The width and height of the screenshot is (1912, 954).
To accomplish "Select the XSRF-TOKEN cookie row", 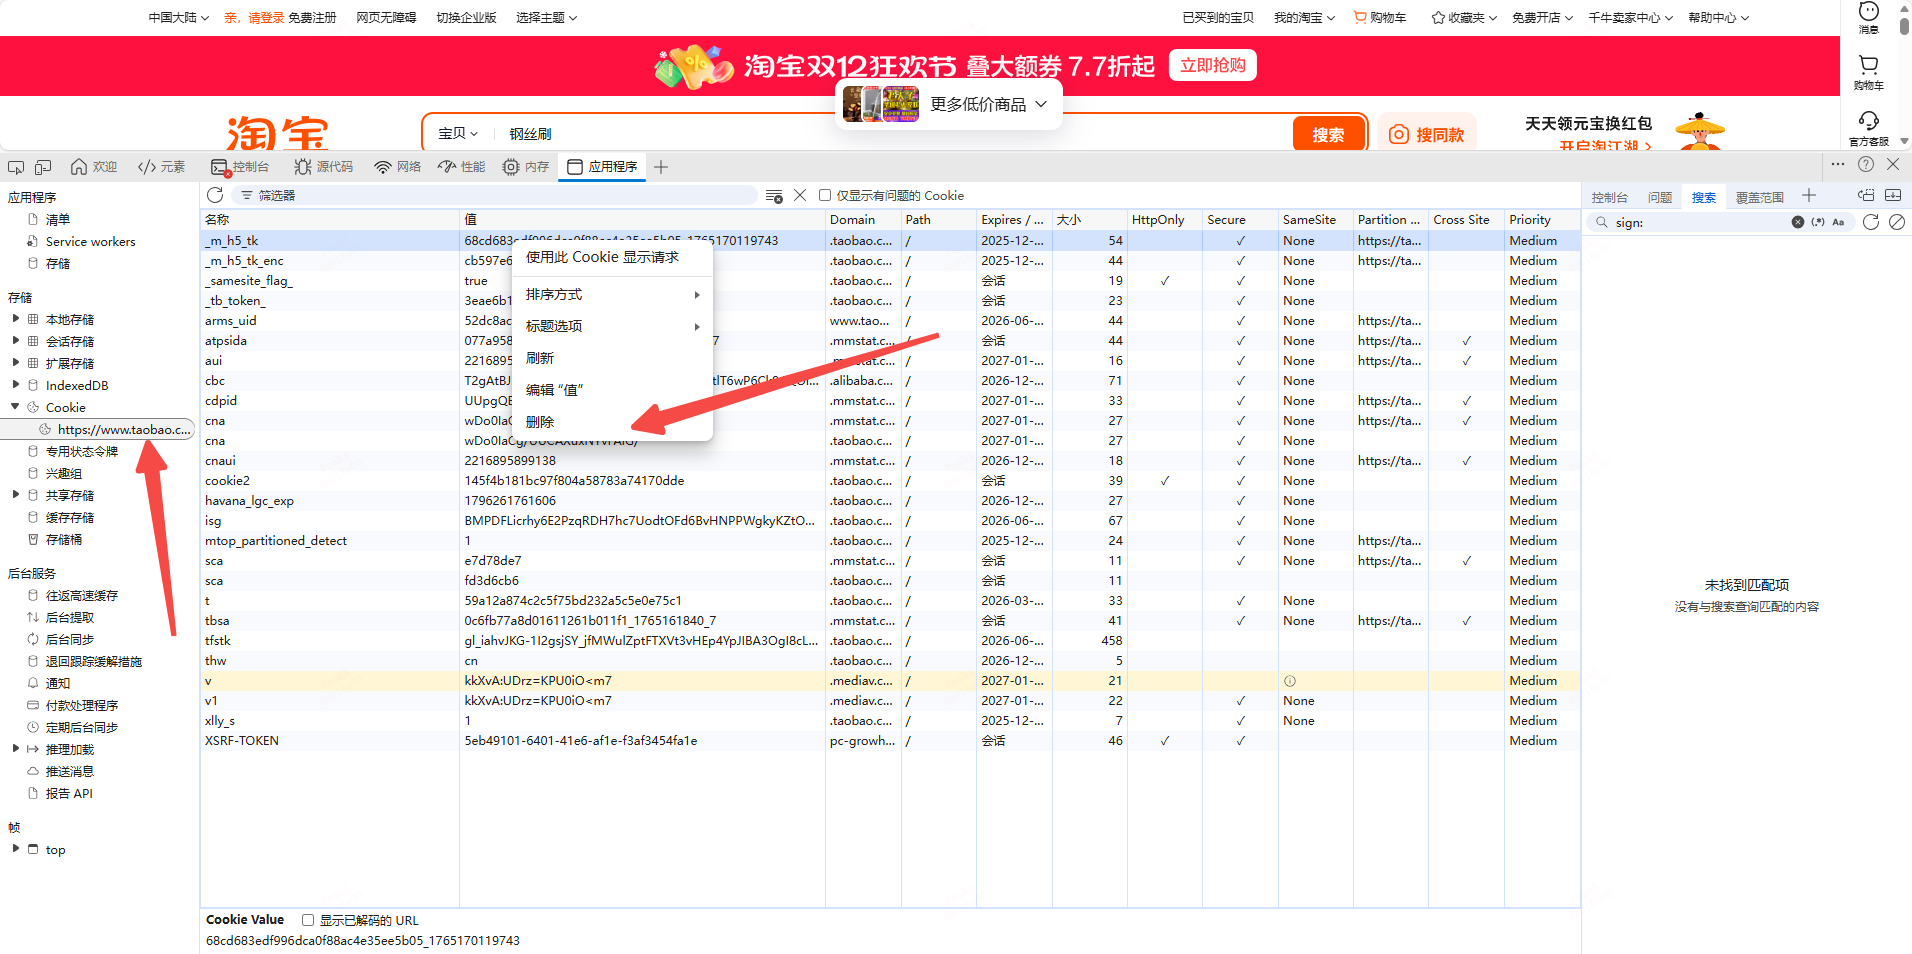I will click(x=890, y=740).
